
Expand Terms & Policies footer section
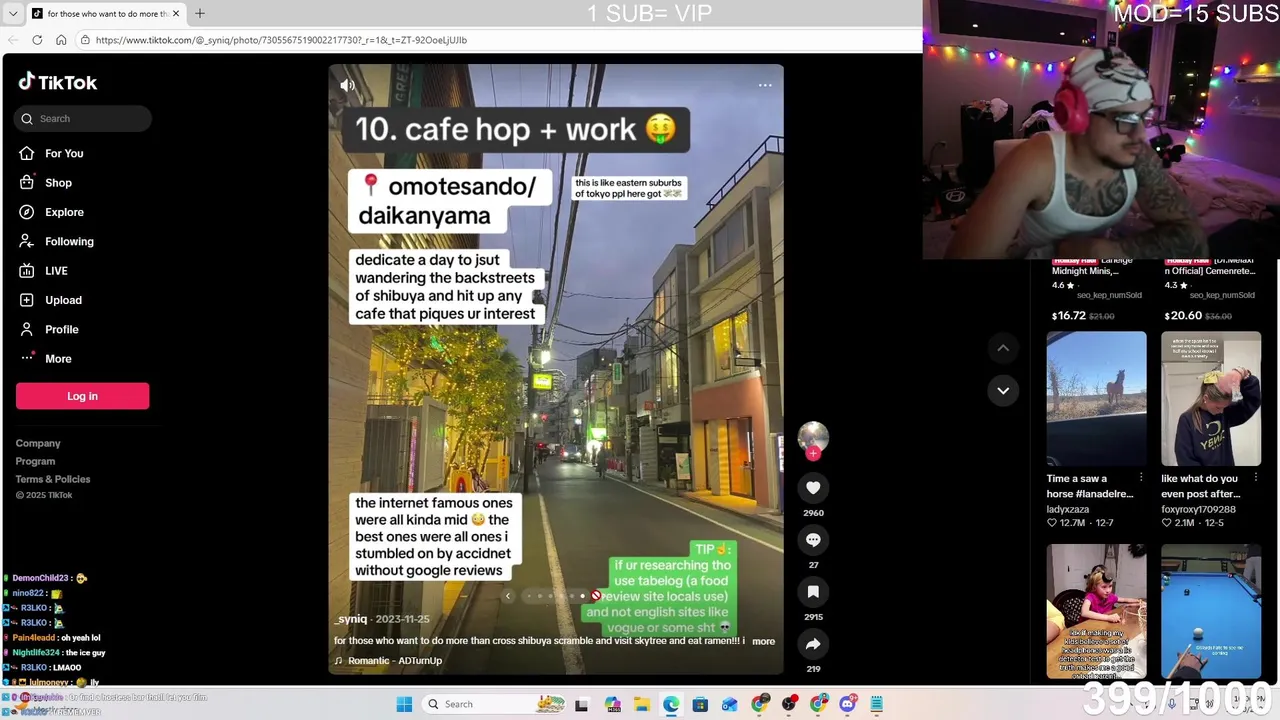click(53, 479)
